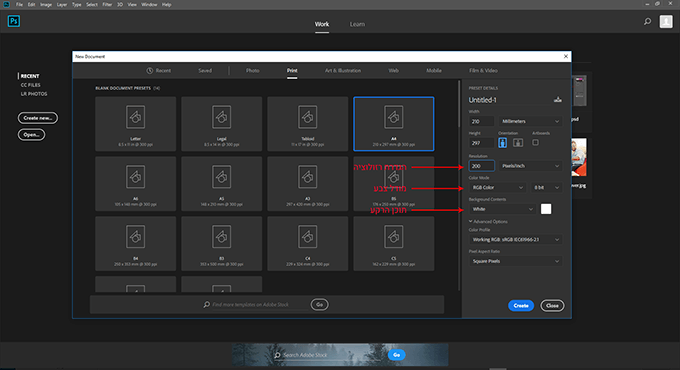This screenshot has width=680, height=370.
Task: Click the Create new... button
Action: tap(38, 118)
